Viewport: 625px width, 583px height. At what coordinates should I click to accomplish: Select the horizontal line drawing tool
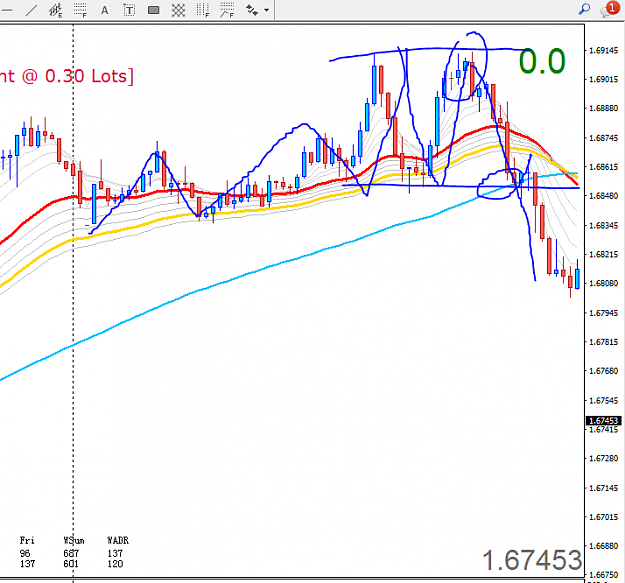(x=6, y=10)
